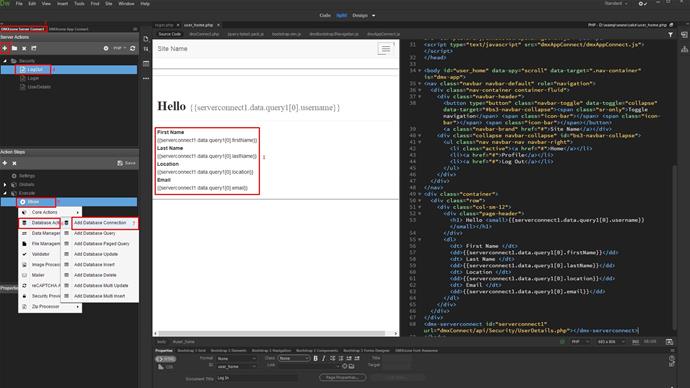The height and width of the screenshot is (388, 690).
Task: Select the Settings item in Action Steps
Action: click(x=27, y=176)
